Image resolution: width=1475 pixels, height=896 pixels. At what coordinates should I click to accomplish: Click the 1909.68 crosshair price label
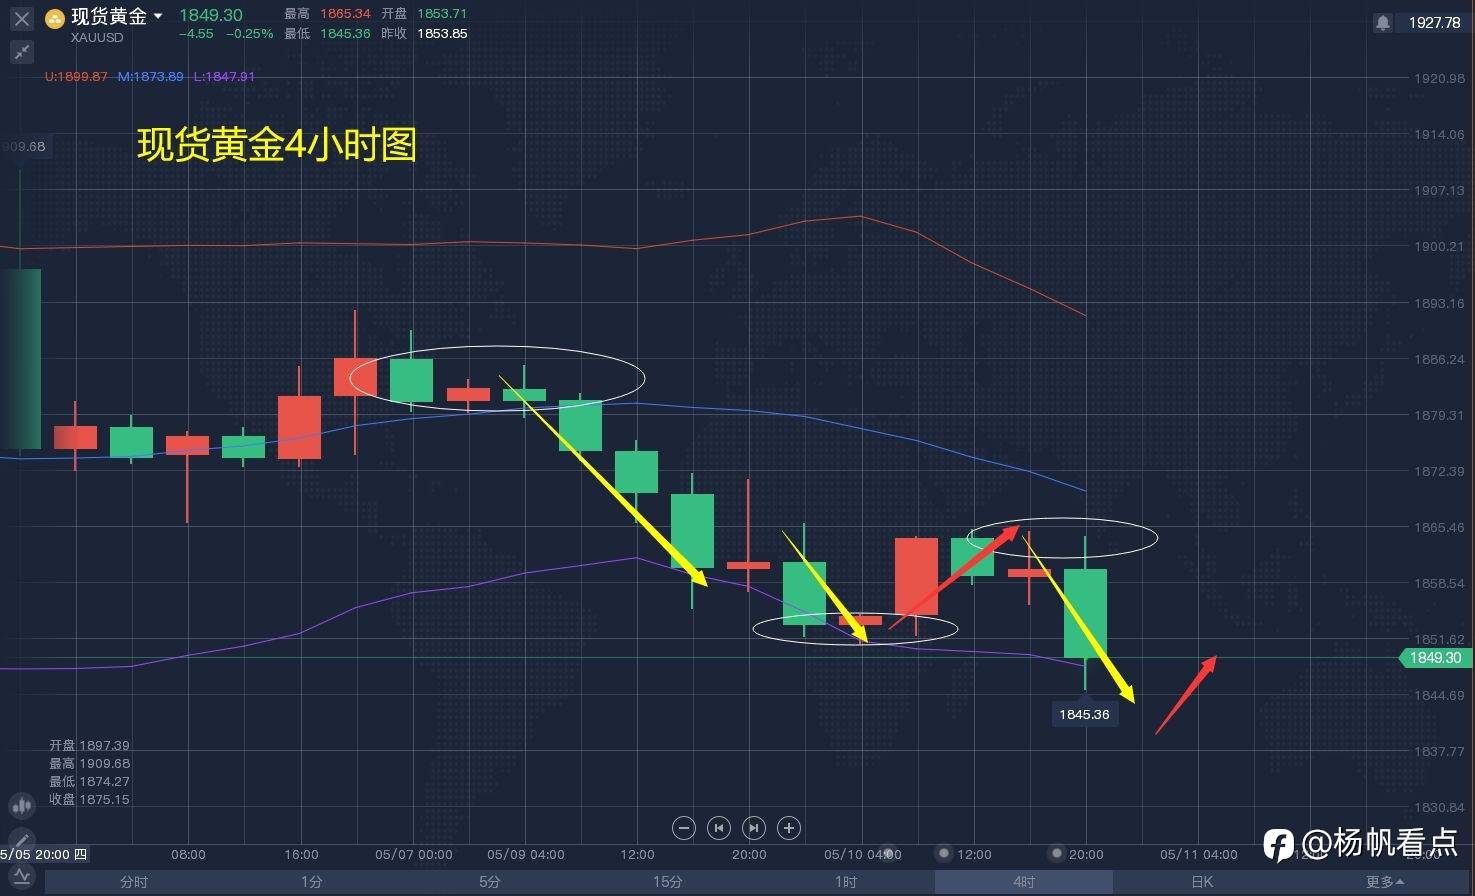tap(24, 146)
